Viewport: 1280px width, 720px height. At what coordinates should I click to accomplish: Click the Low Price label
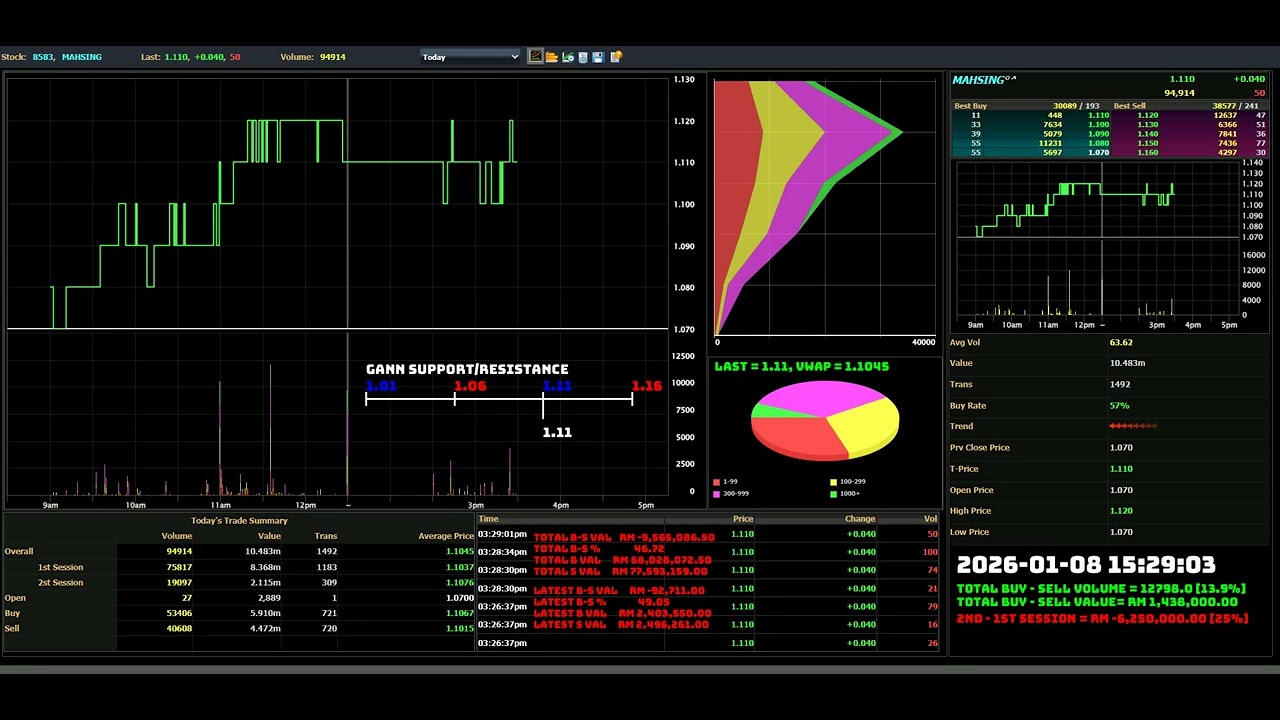(969, 532)
